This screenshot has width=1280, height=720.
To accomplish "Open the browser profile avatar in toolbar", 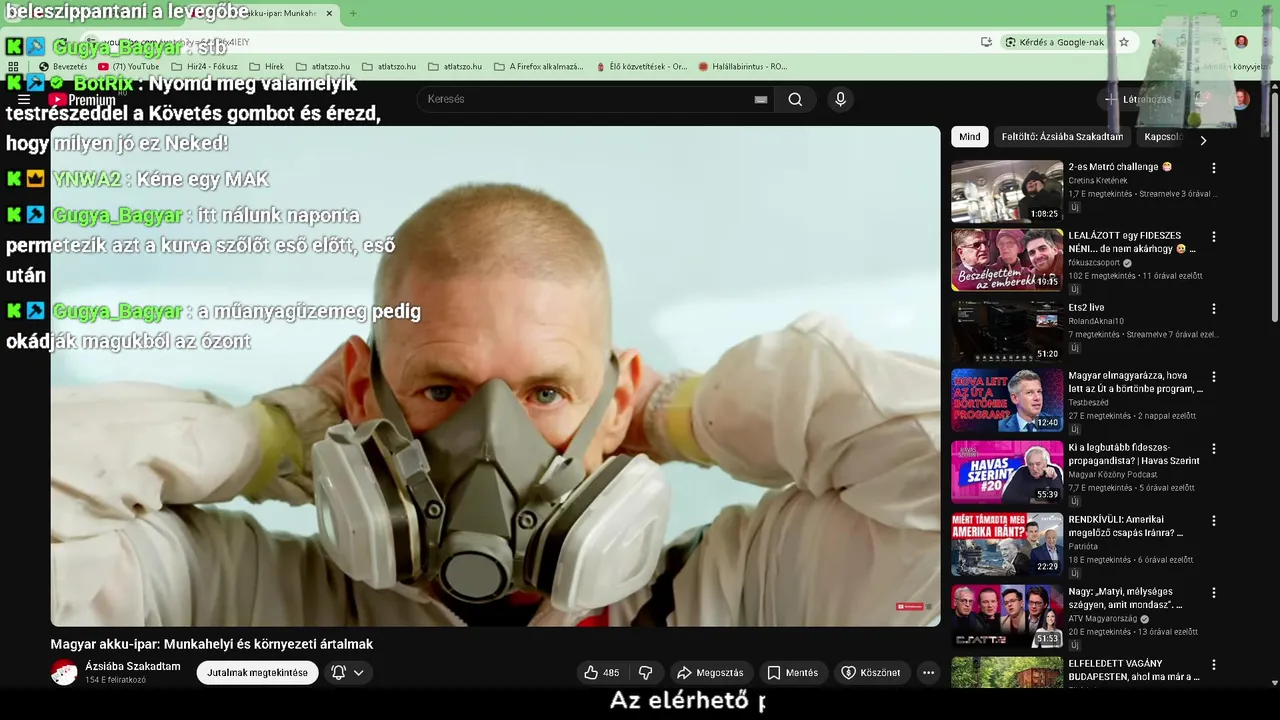I will (x=1241, y=42).
